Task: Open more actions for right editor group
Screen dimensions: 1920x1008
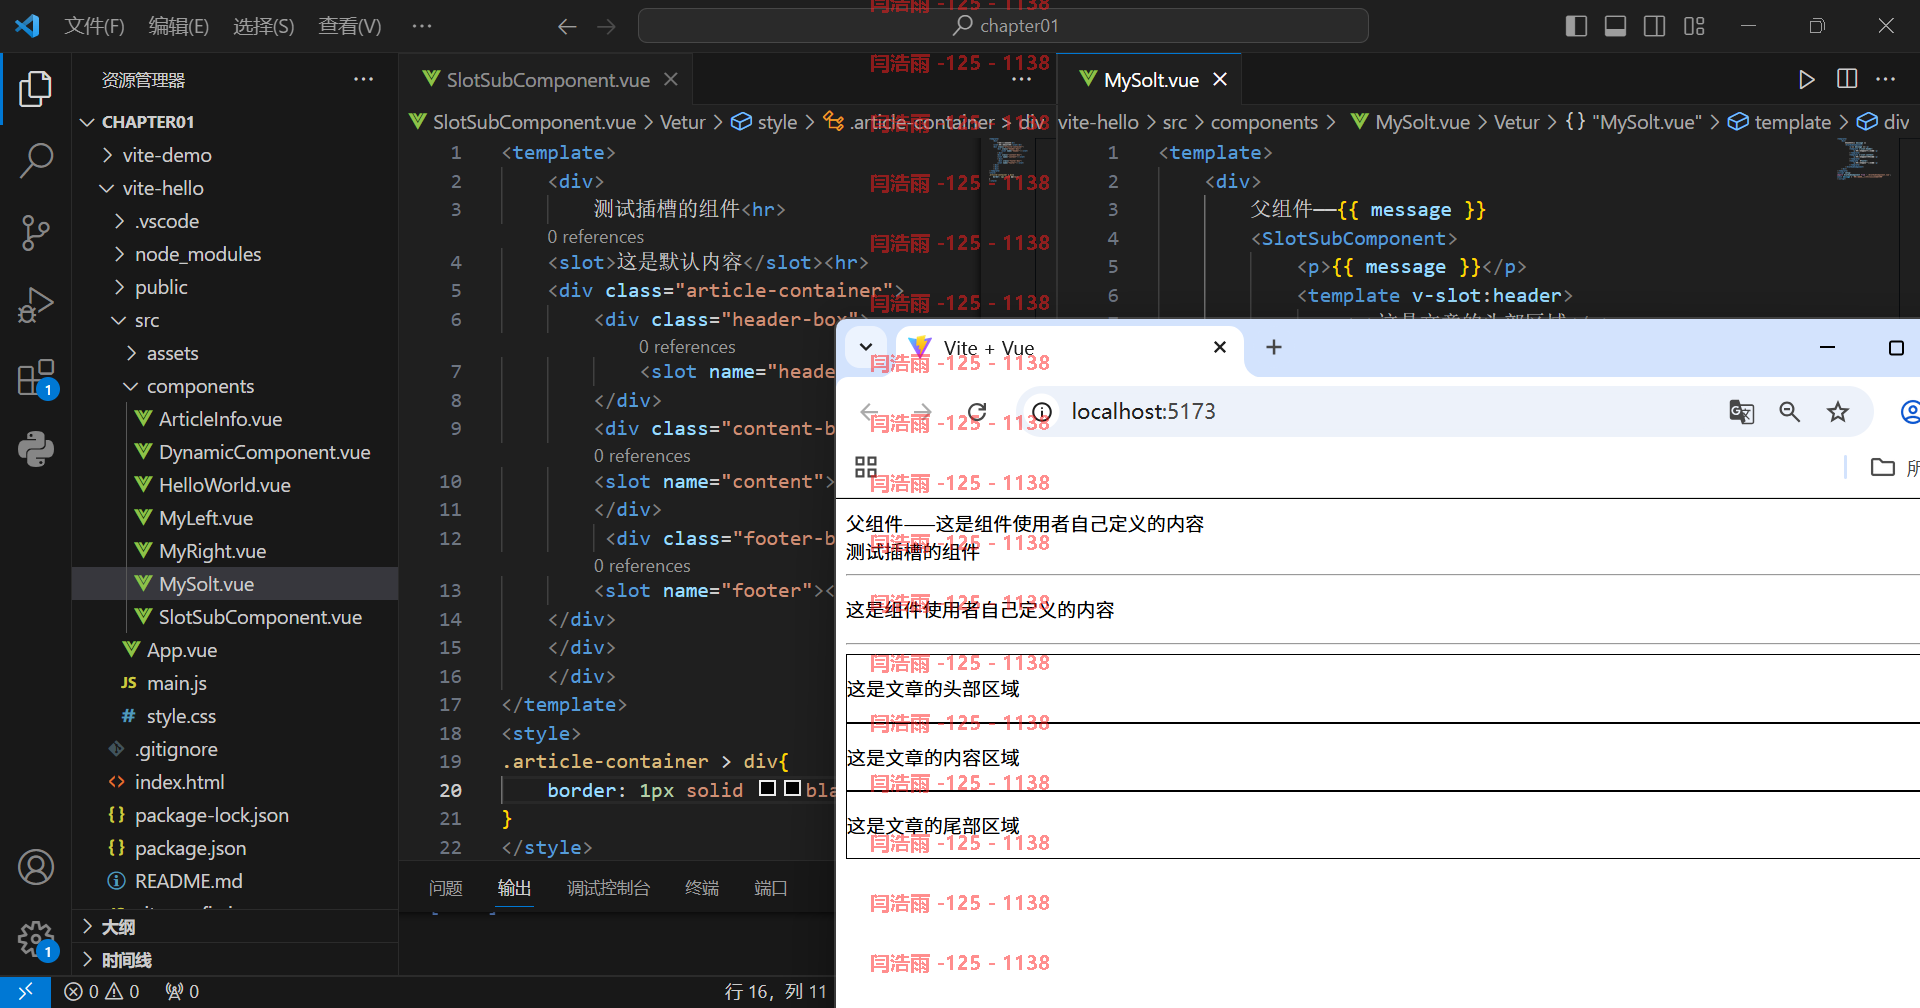Action: [1886, 79]
